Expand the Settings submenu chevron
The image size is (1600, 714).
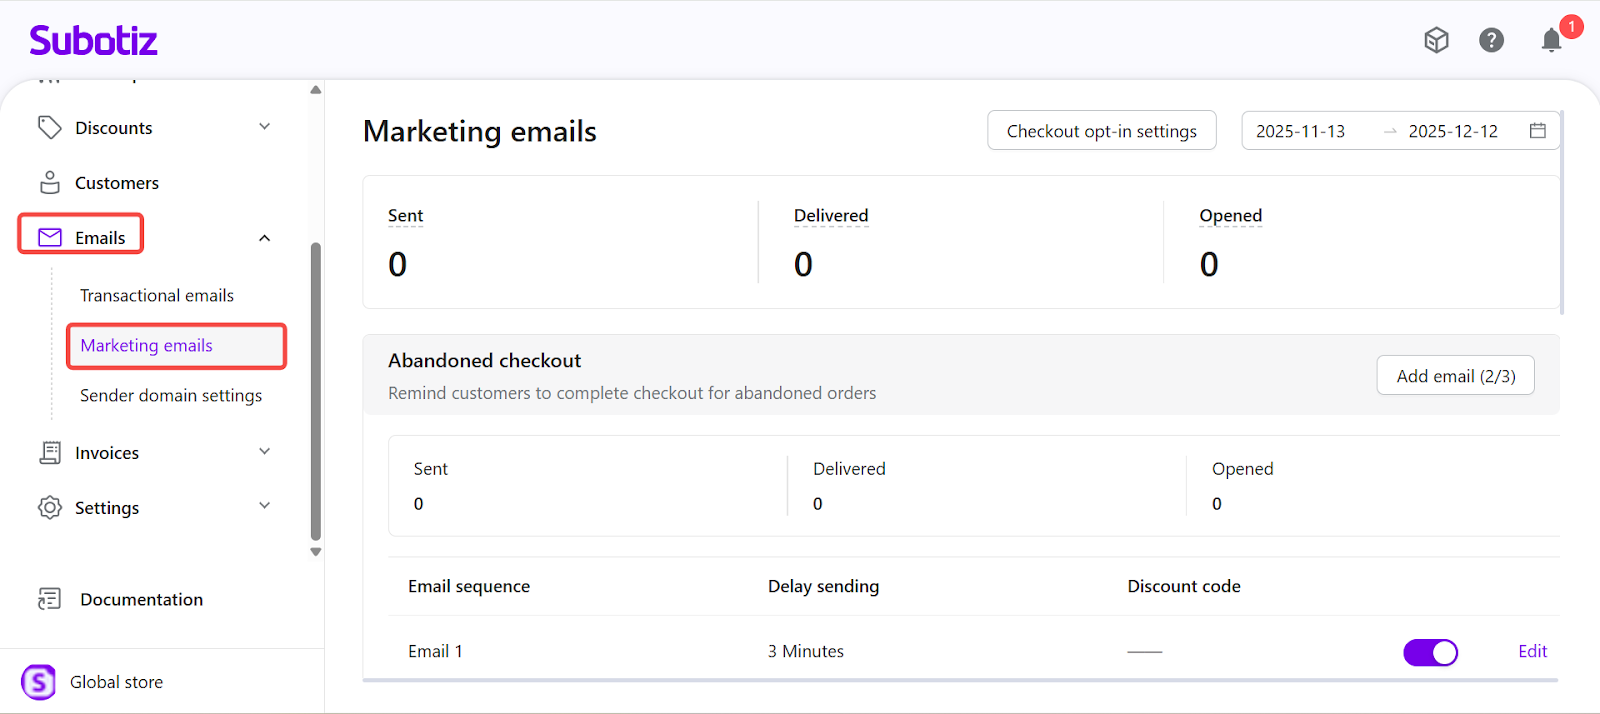264,506
